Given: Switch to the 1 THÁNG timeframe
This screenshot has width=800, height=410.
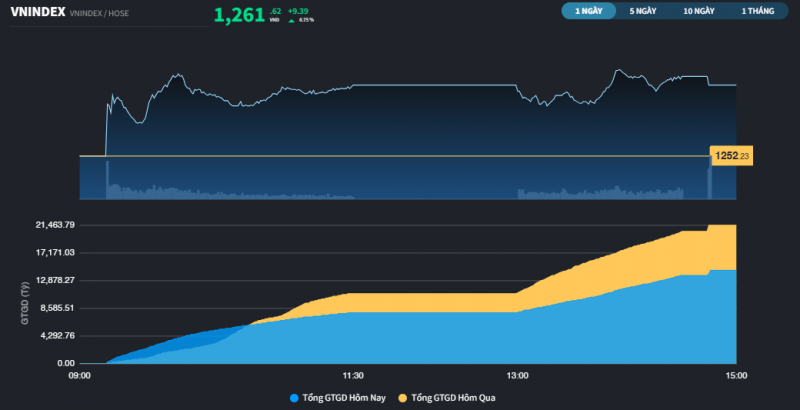Looking at the screenshot, I should pyautogui.click(x=758, y=11).
